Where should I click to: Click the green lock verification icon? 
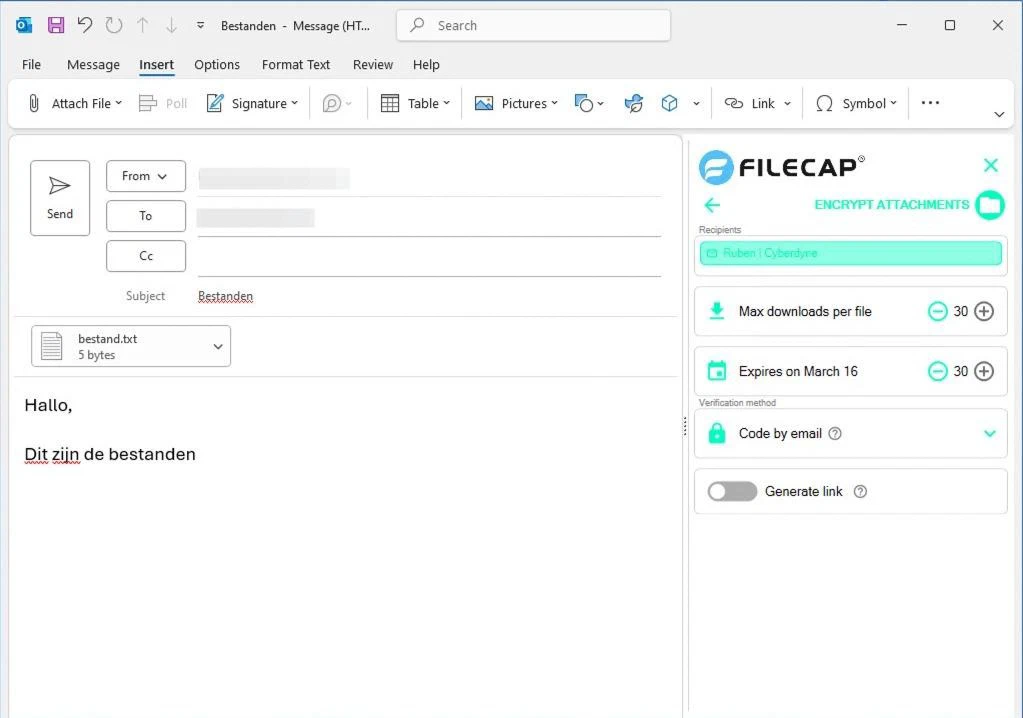coord(717,433)
